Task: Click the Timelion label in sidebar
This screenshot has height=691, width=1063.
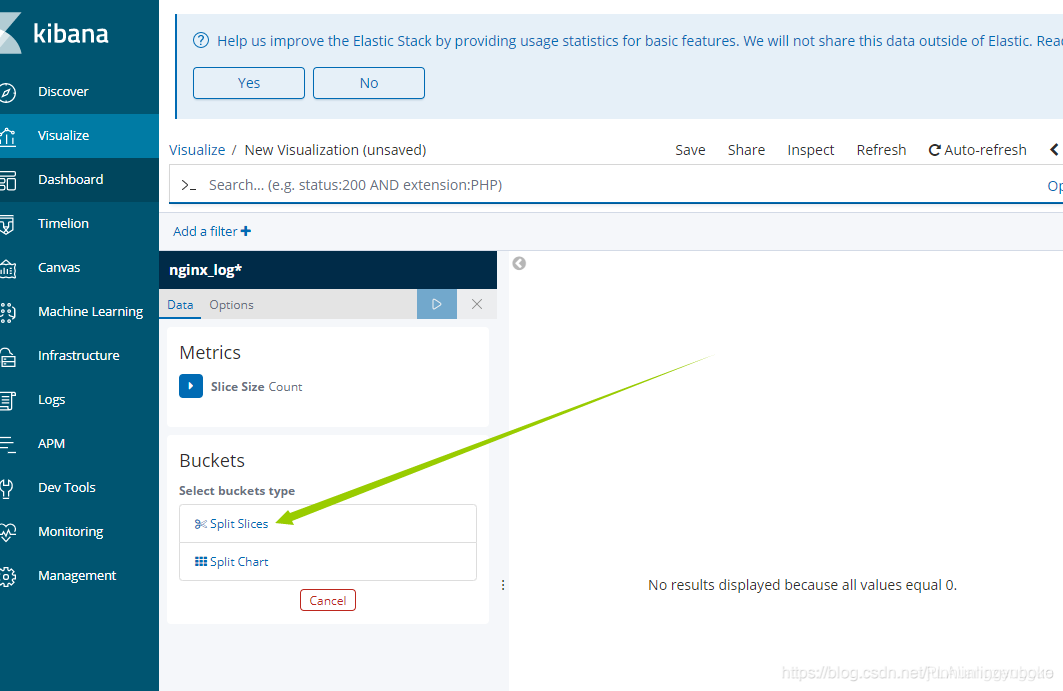Action: [63, 224]
